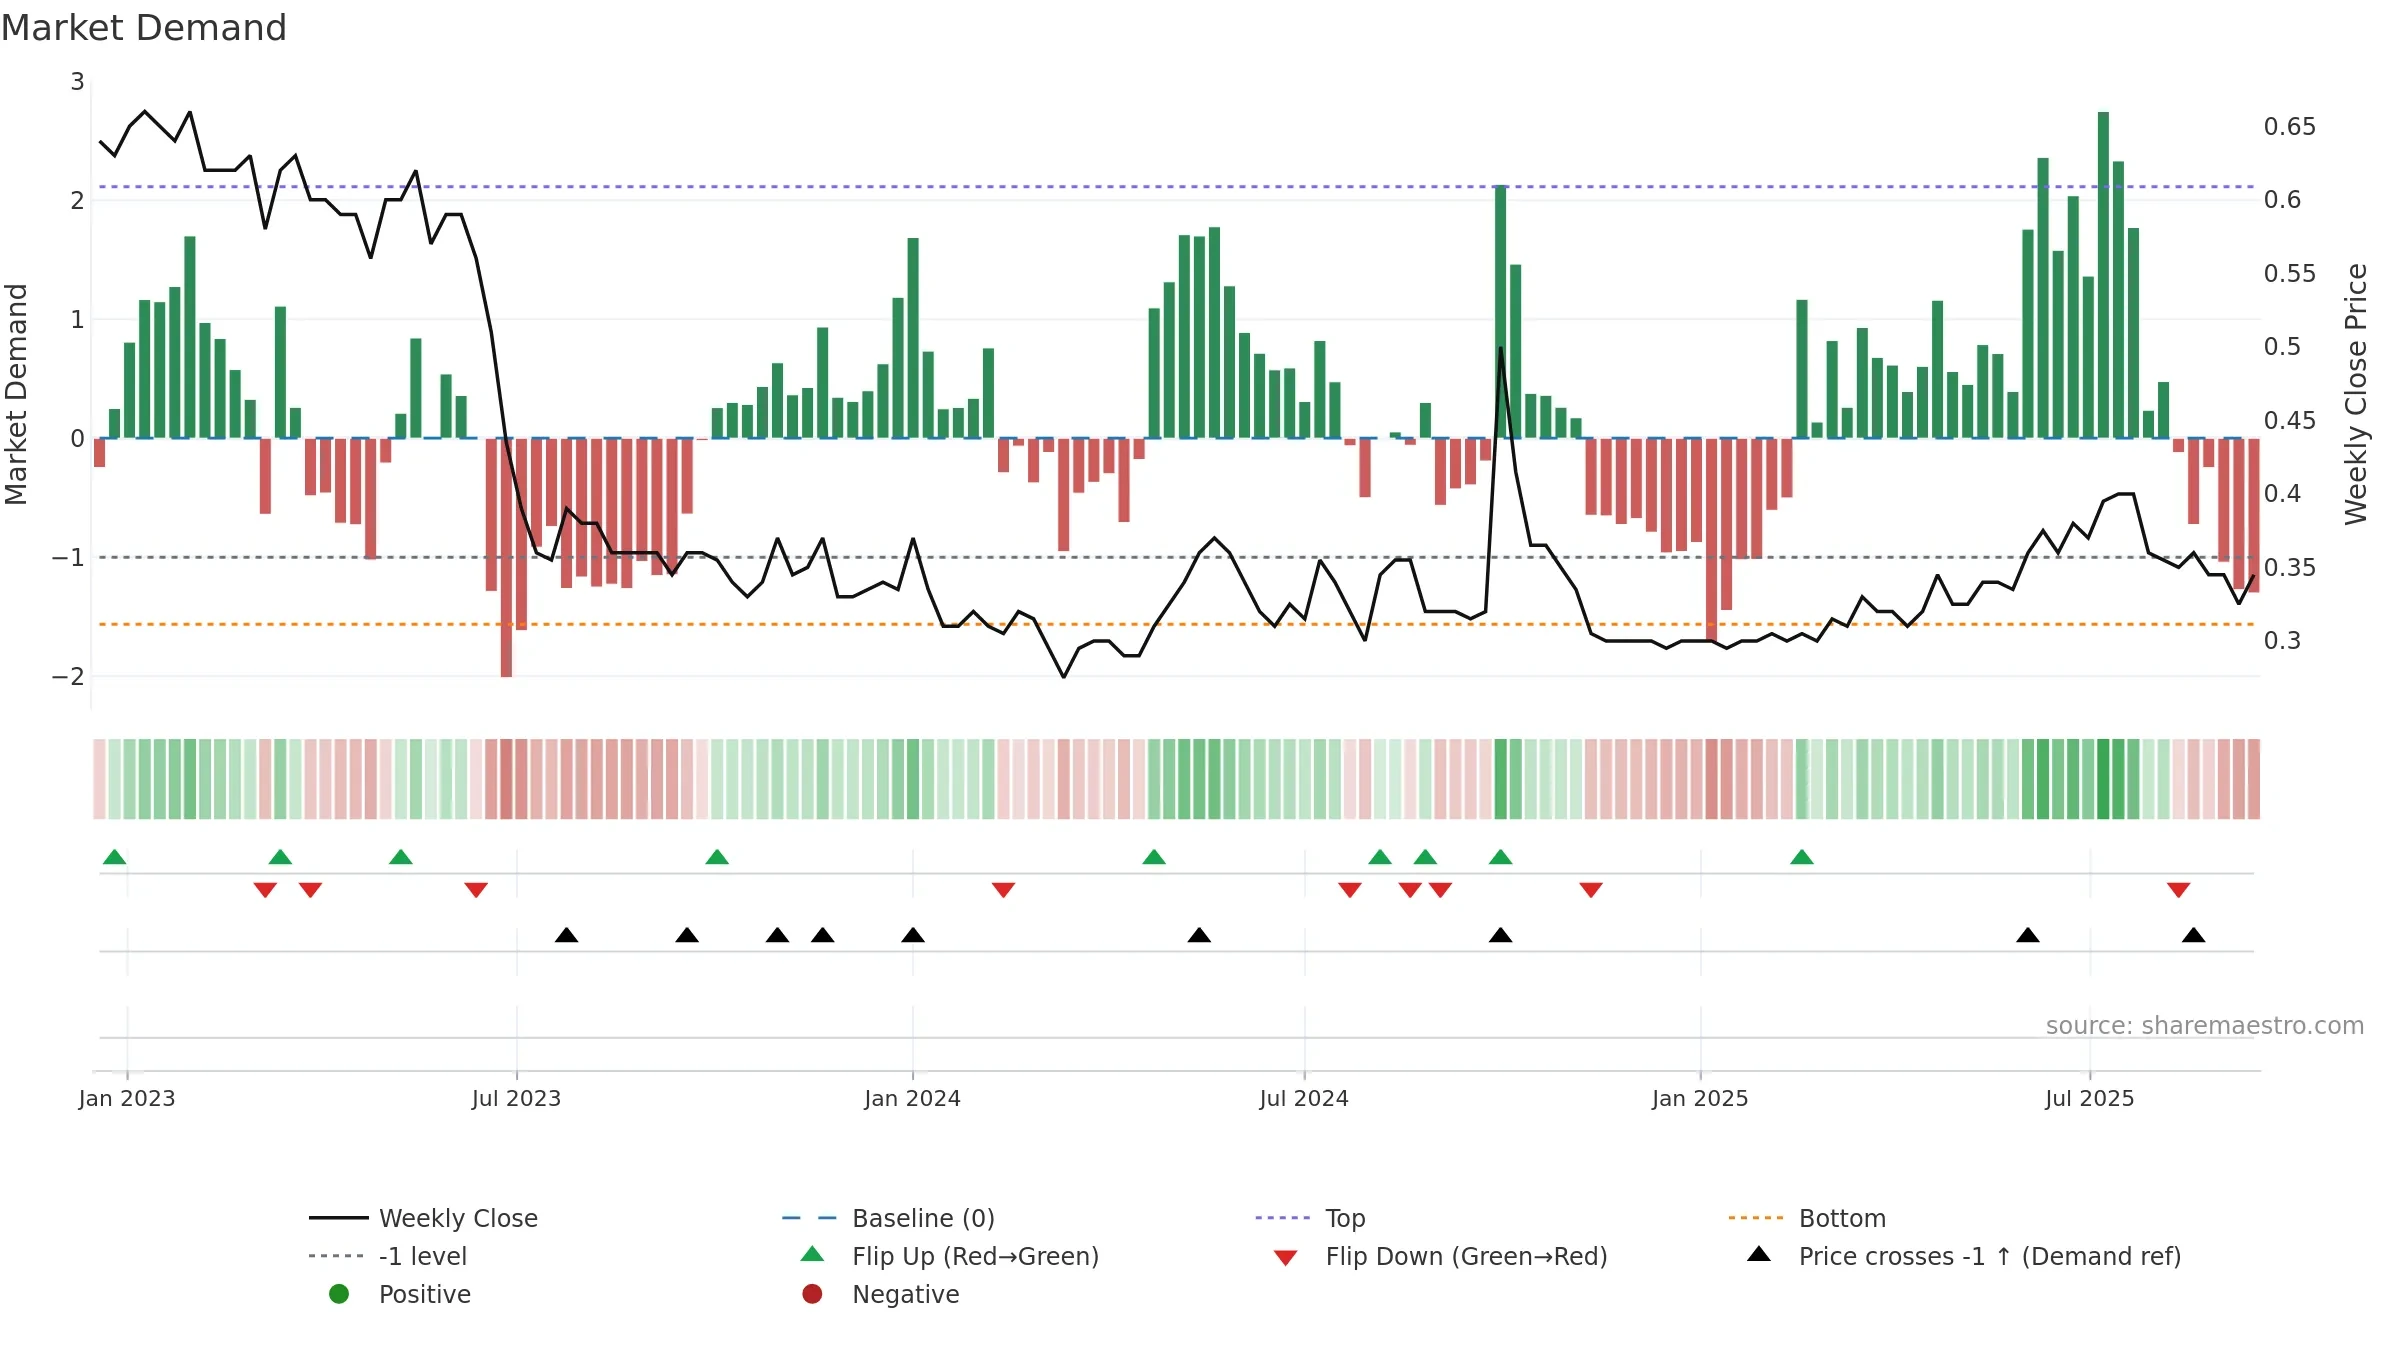The width and height of the screenshot is (2400, 1350).
Task: Click the green bar touching the Top line in October 2024
Action: click(1501, 312)
